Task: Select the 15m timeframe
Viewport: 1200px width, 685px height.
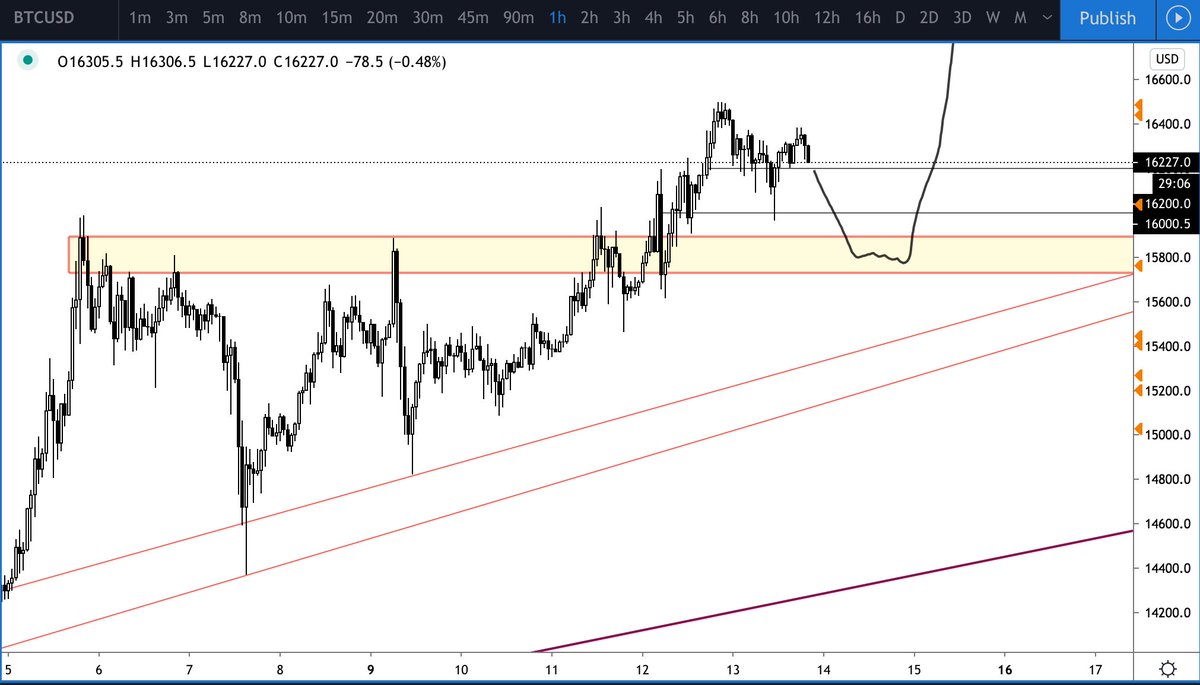Action: [337, 18]
